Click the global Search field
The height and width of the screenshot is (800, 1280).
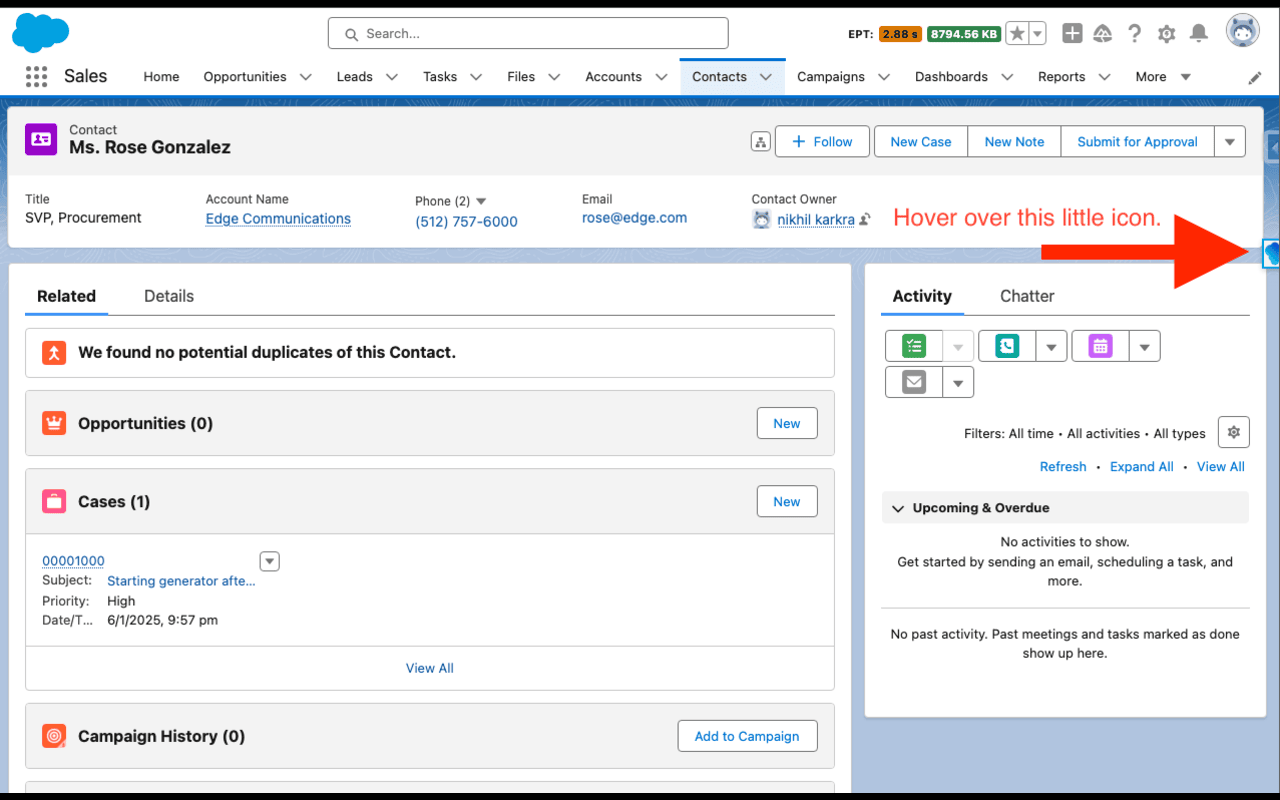pyautogui.click(x=528, y=34)
